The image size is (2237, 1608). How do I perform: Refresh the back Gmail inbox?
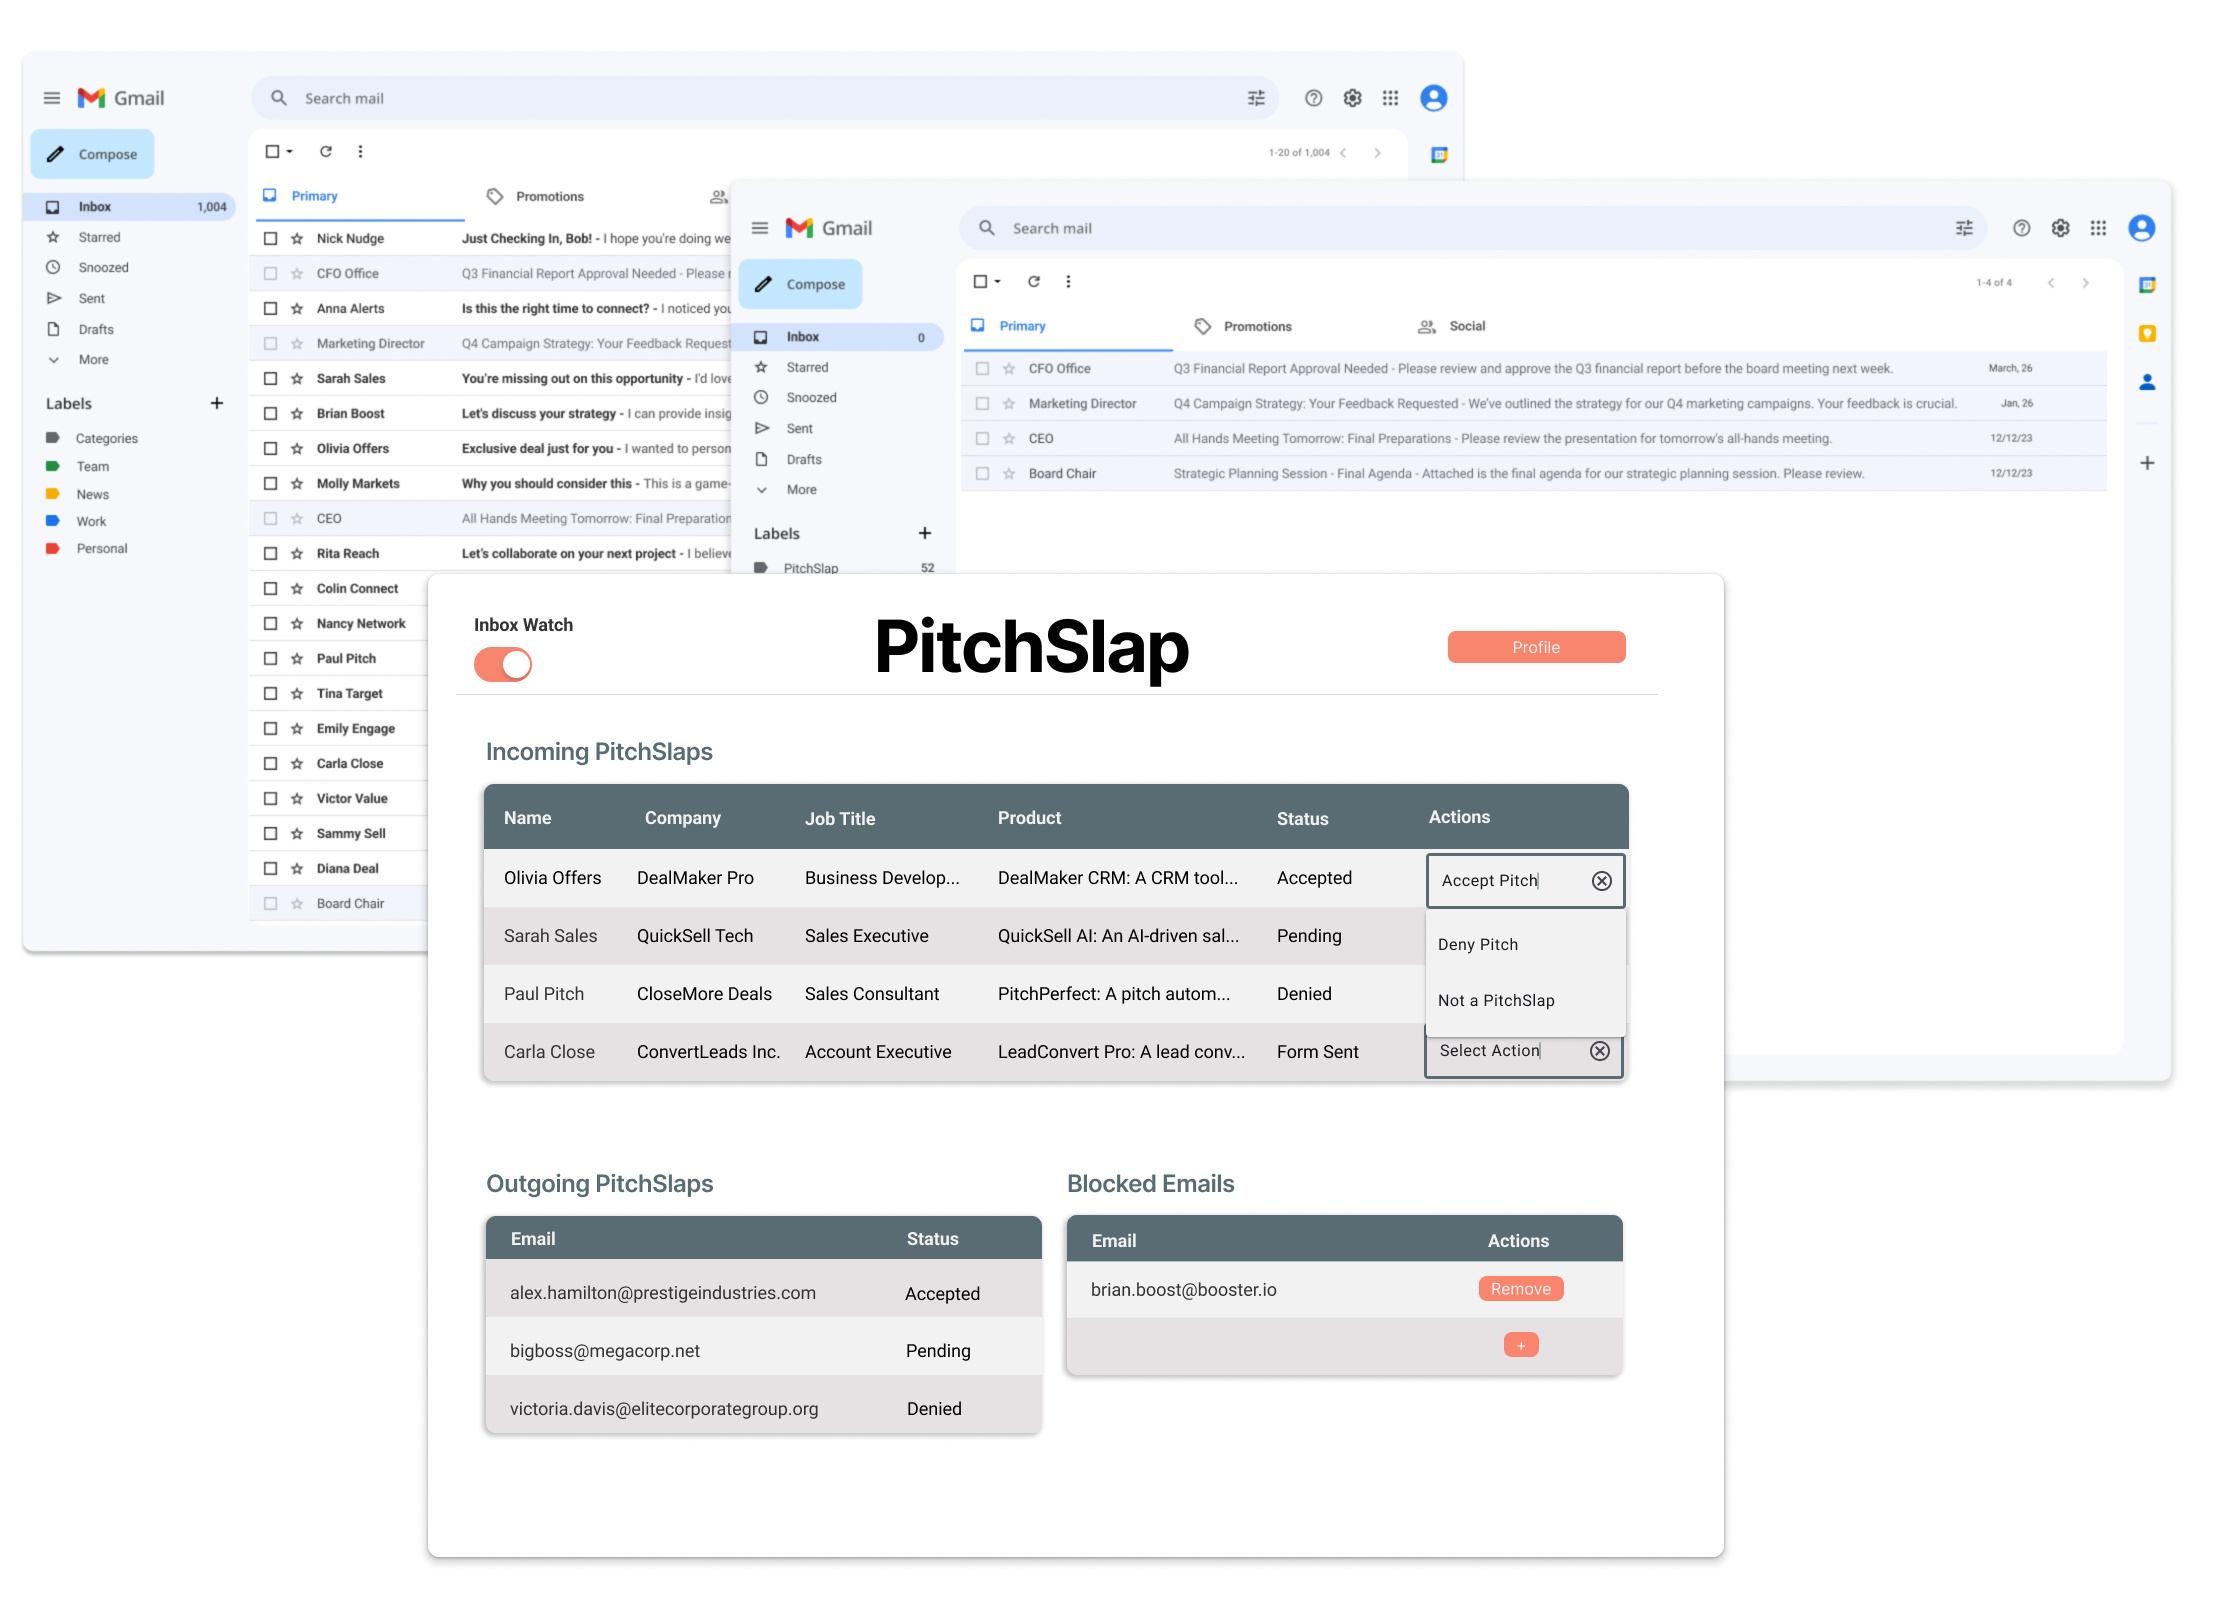click(x=325, y=151)
